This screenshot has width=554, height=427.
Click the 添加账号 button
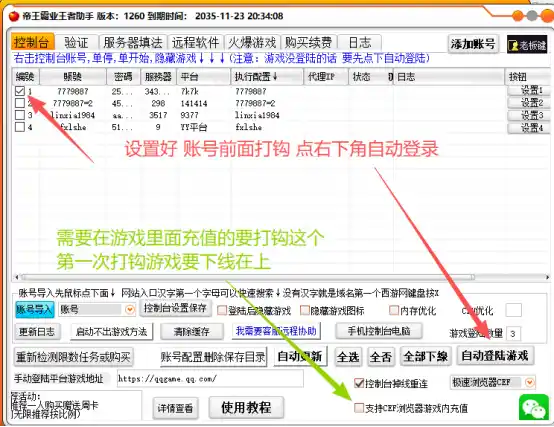coord(473,45)
